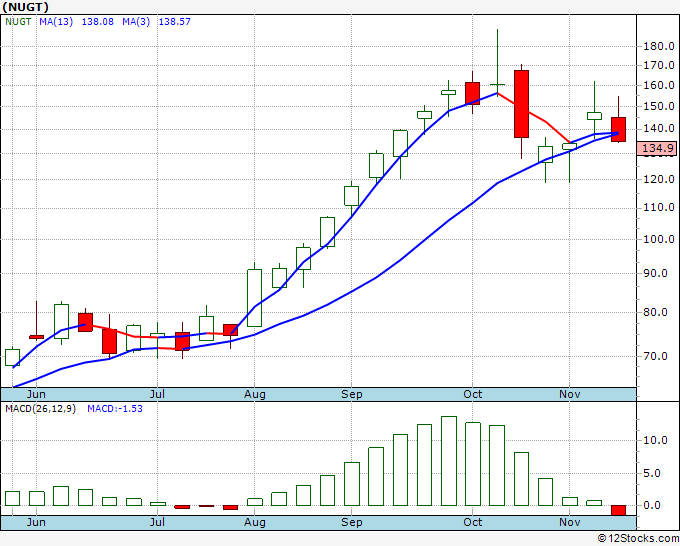
Task: Click the 150.0 price axis label
Action: 658,106
